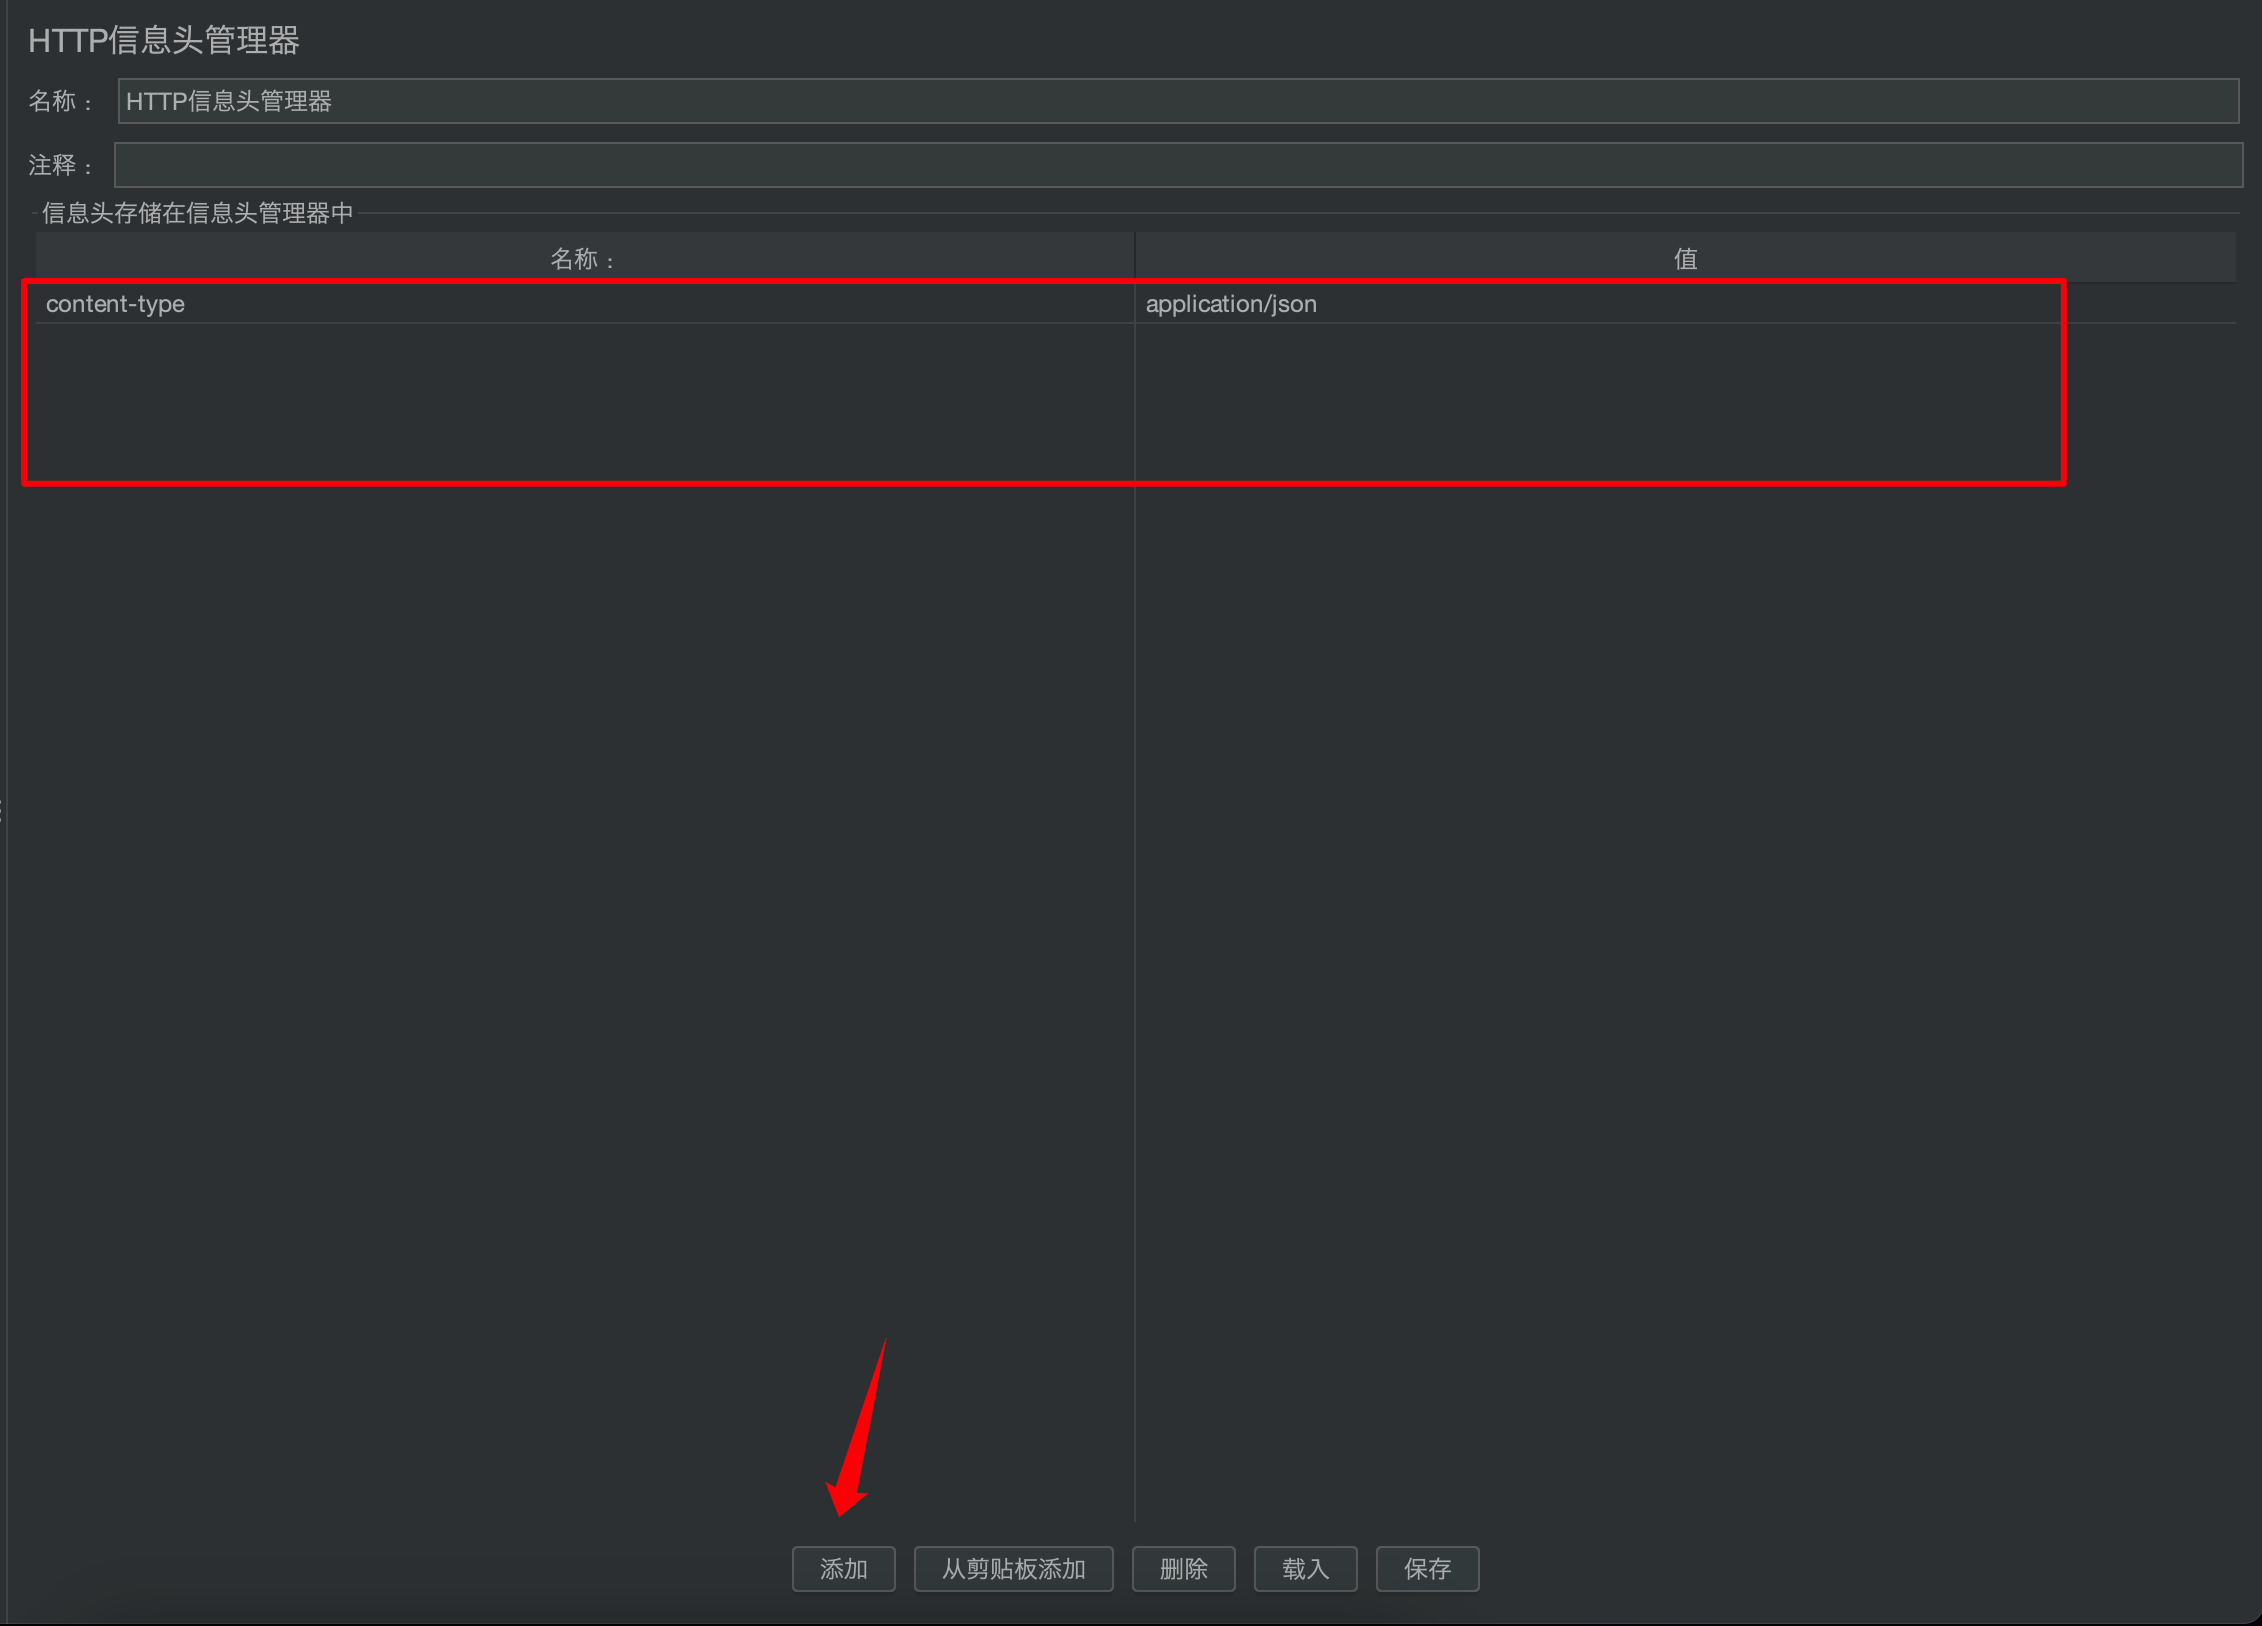The height and width of the screenshot is (1626, 2262).
Task: Click the 值 column header
Action: point(1685,259)
